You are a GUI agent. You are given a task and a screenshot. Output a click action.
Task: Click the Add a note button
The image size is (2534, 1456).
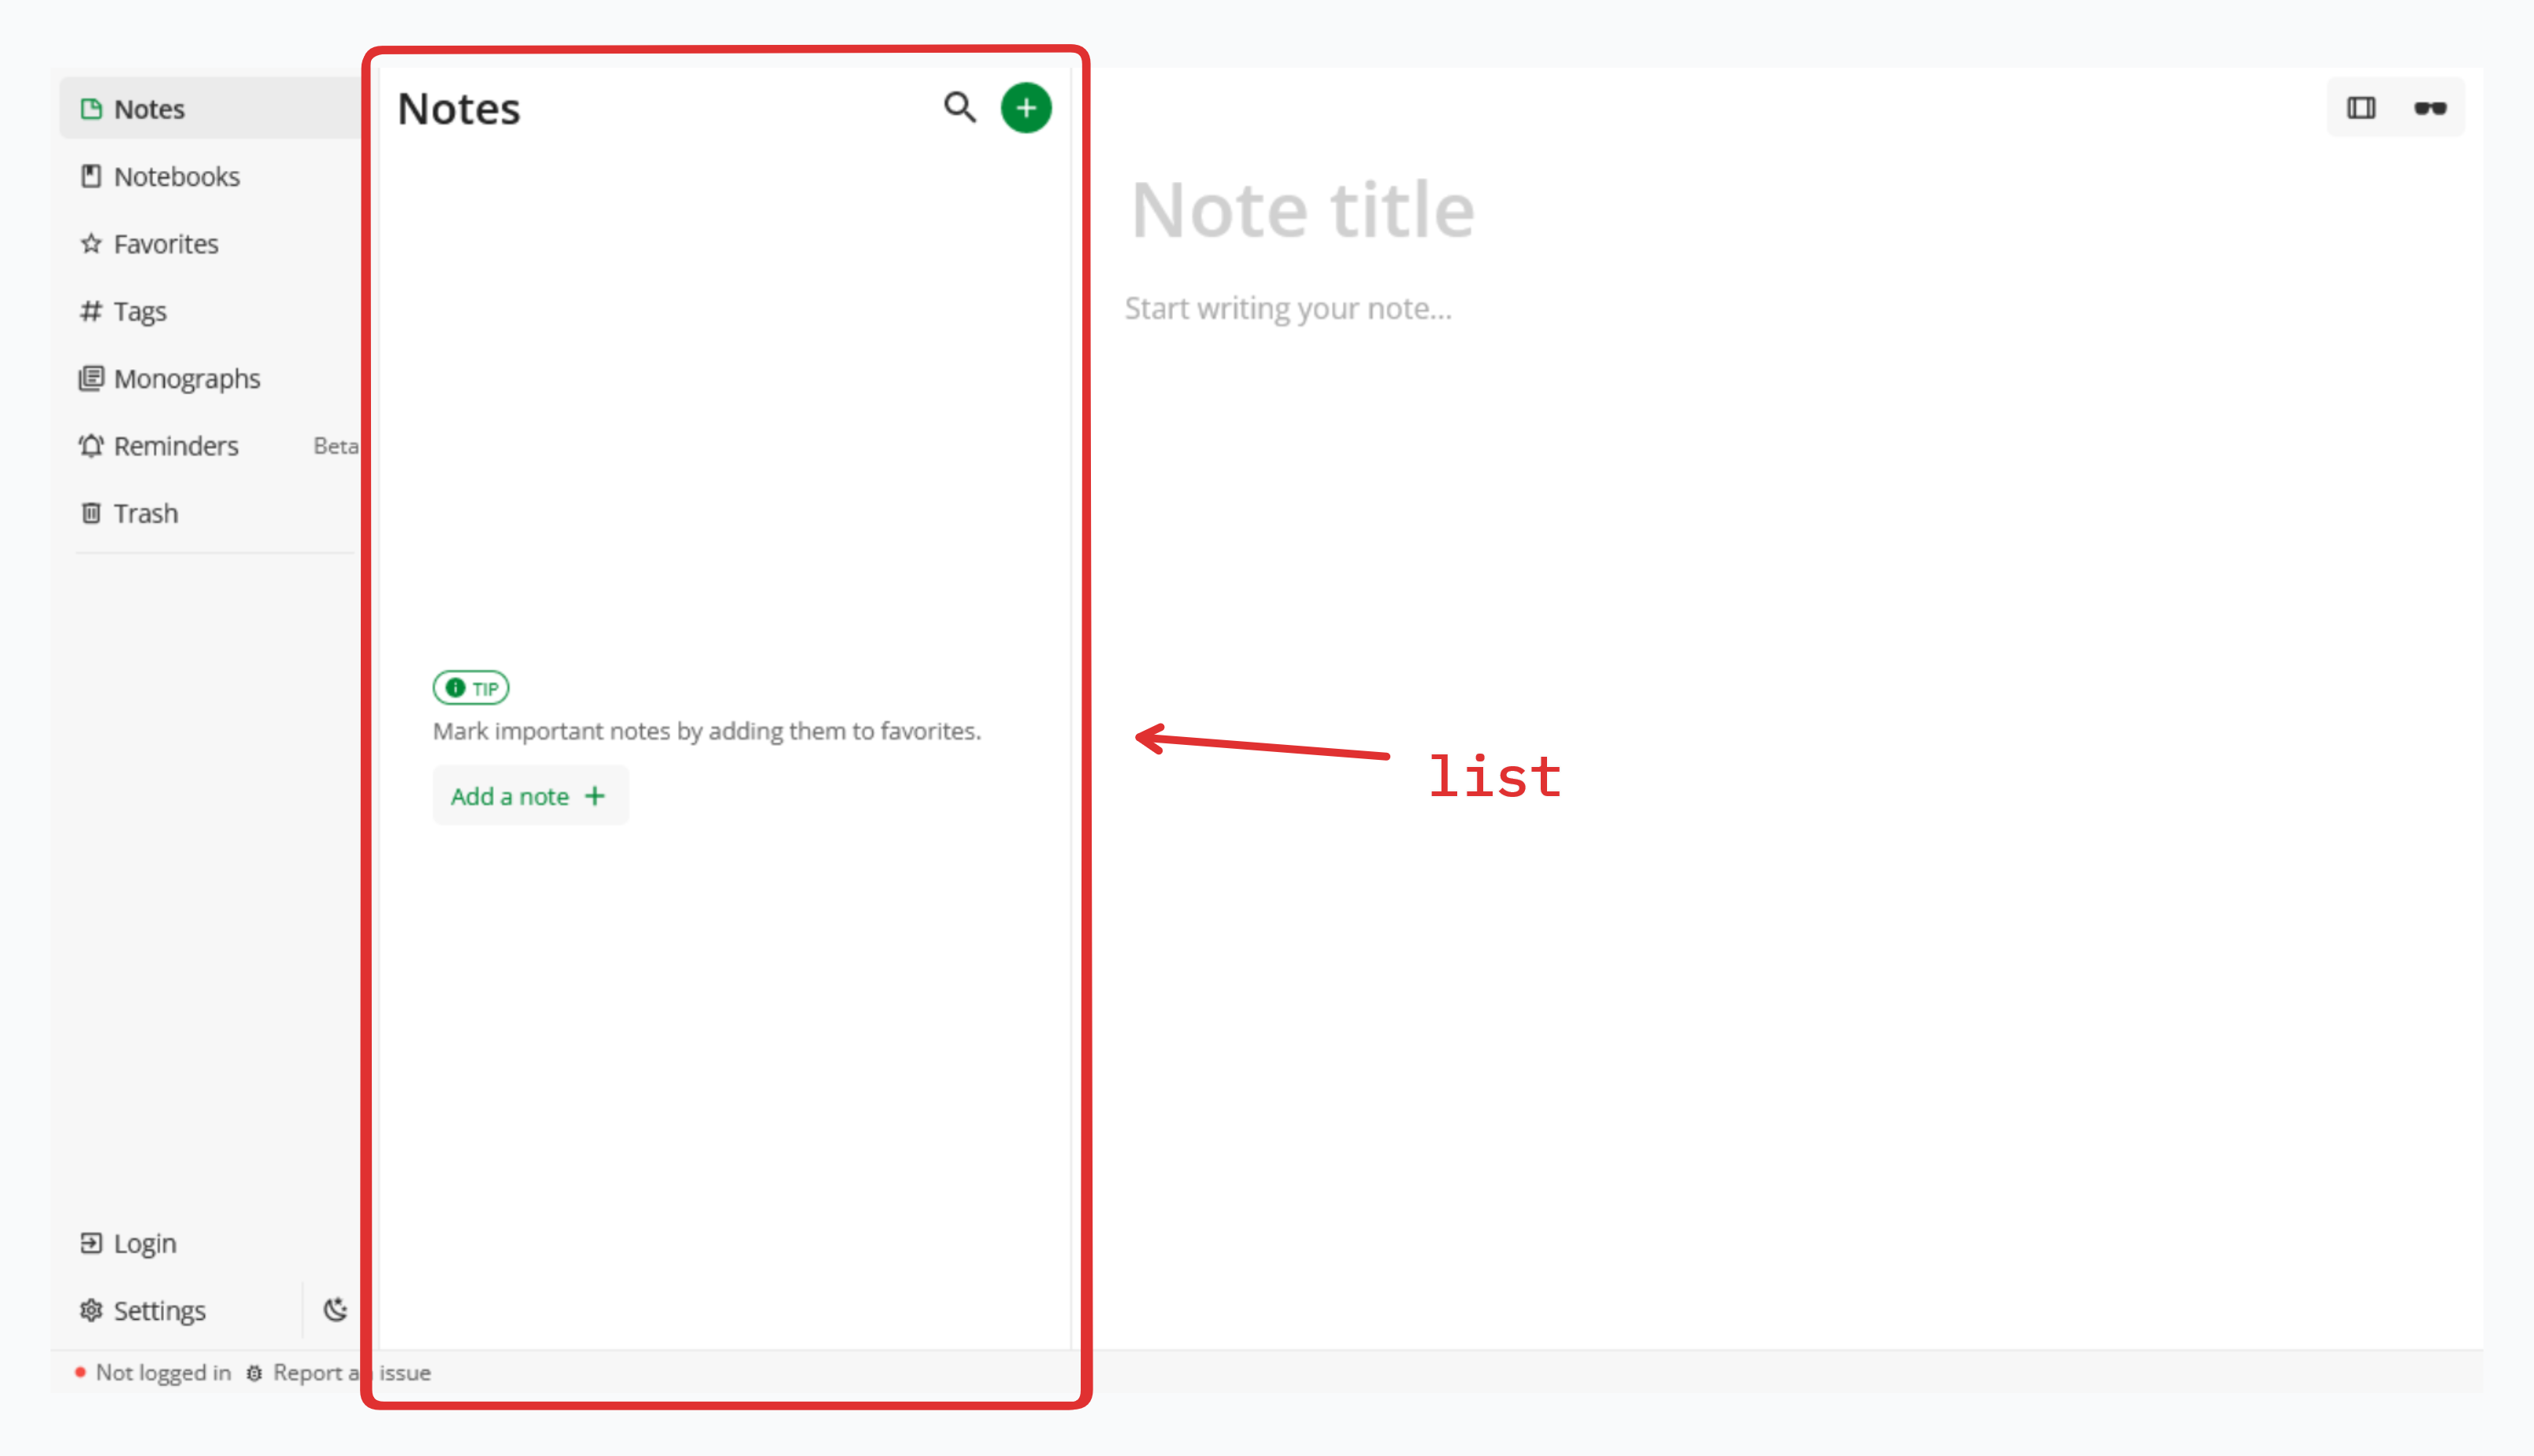click(529, 796)
